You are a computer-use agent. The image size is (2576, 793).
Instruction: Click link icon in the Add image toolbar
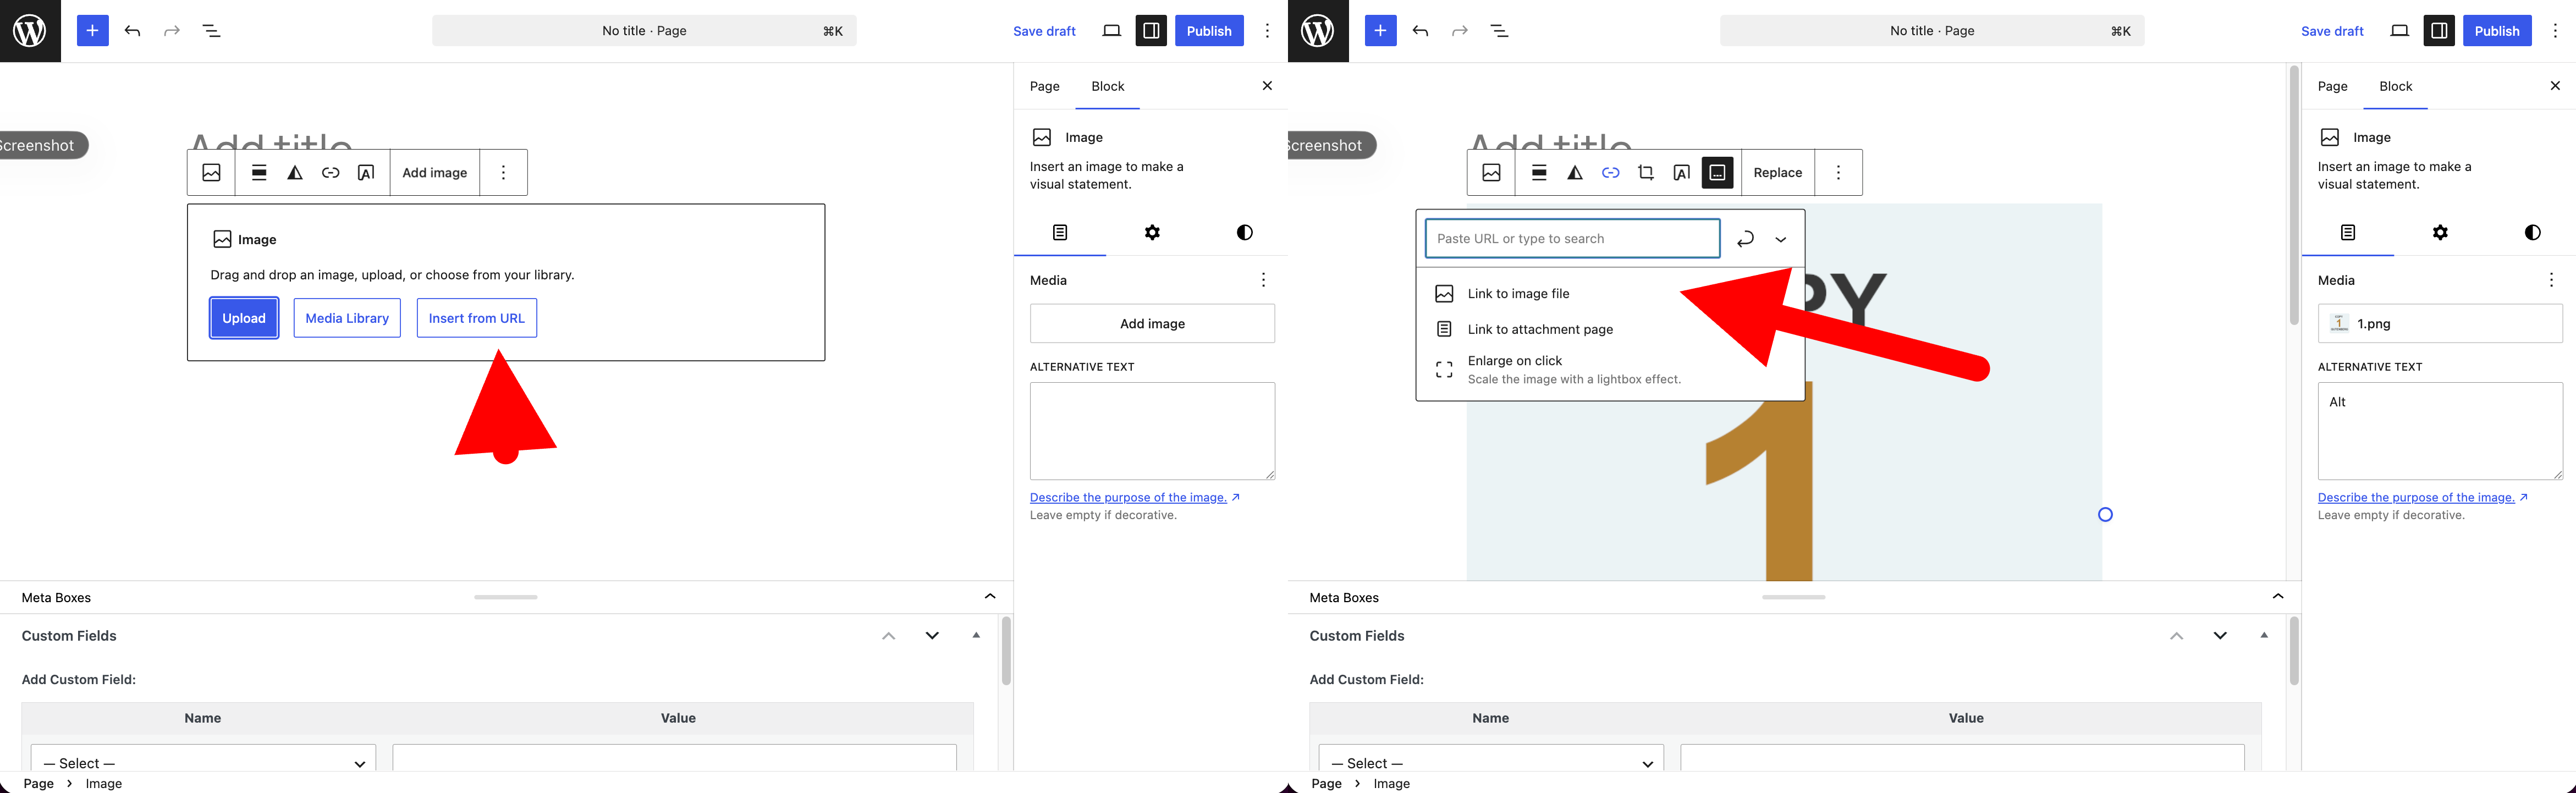click(x=330, y=173)
